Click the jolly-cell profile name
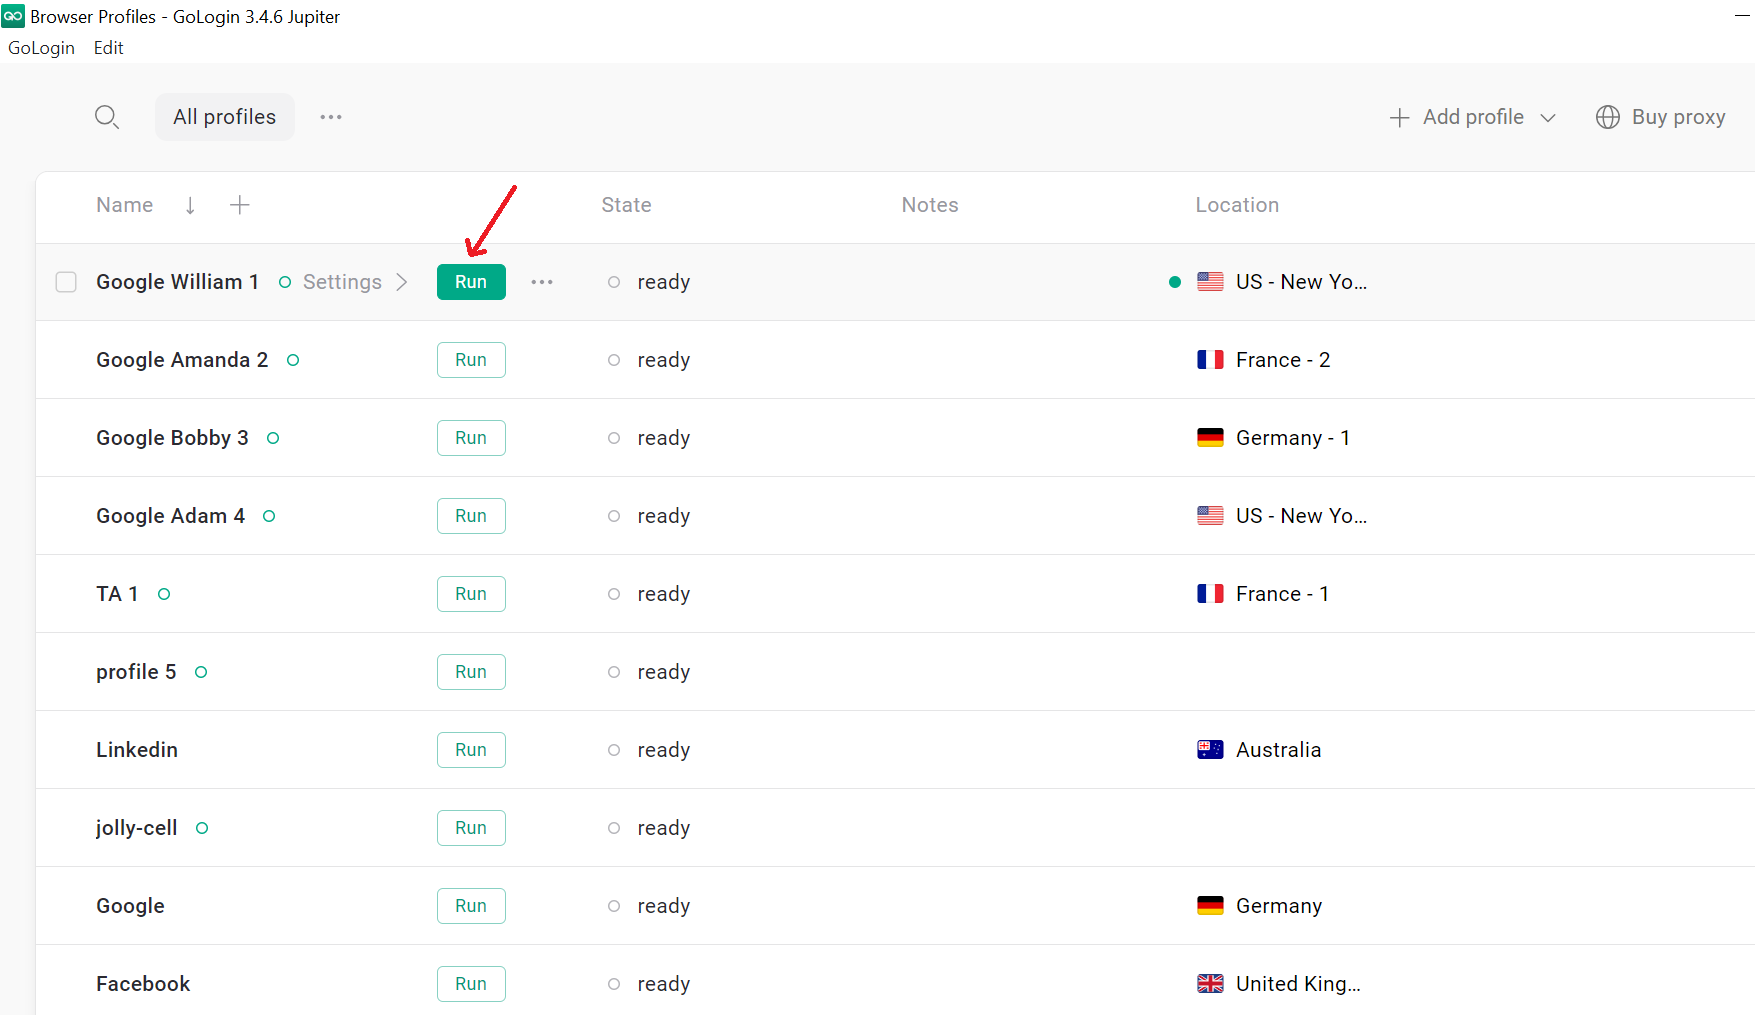This screenshot has height=1015, width=1755. point(136,828)
